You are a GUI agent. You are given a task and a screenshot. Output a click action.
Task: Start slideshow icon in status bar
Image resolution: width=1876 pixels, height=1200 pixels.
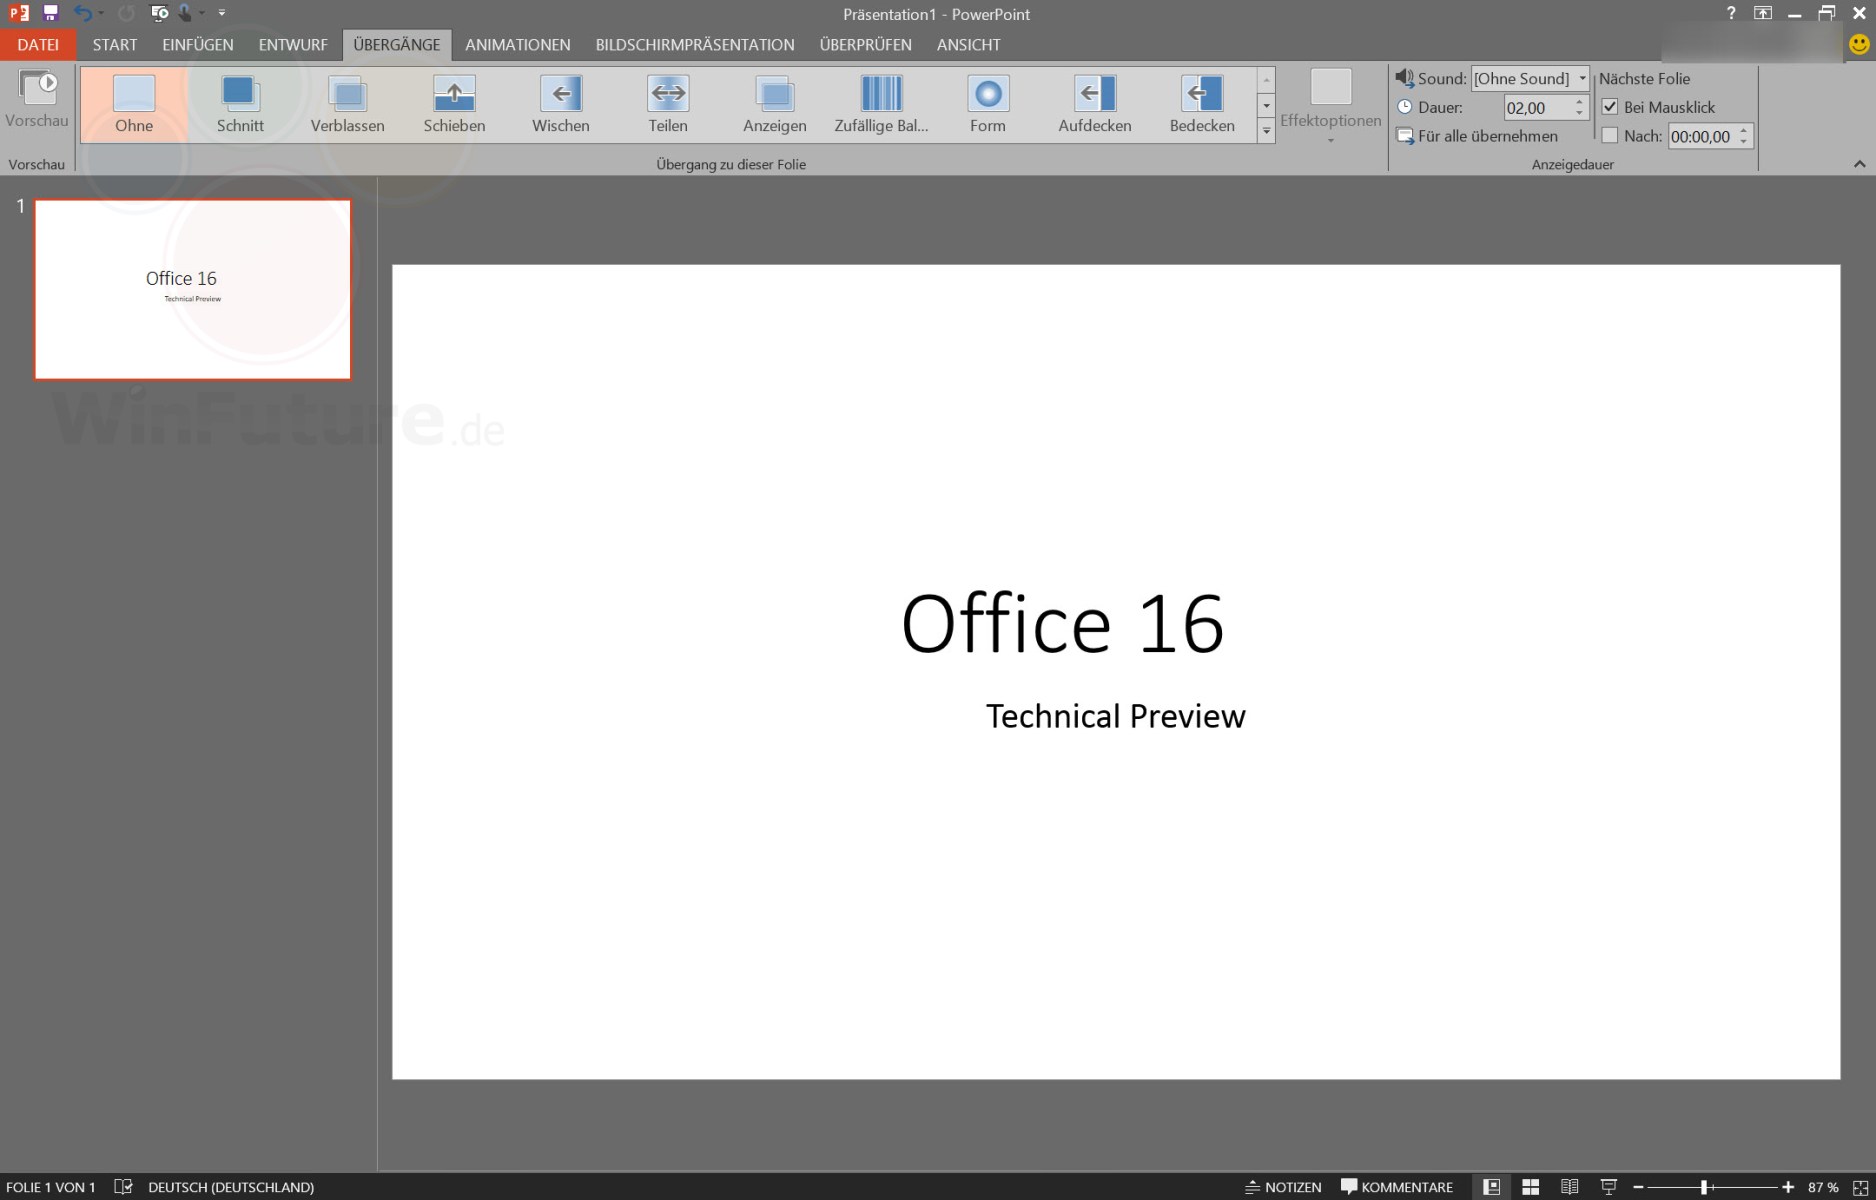1609,1187
